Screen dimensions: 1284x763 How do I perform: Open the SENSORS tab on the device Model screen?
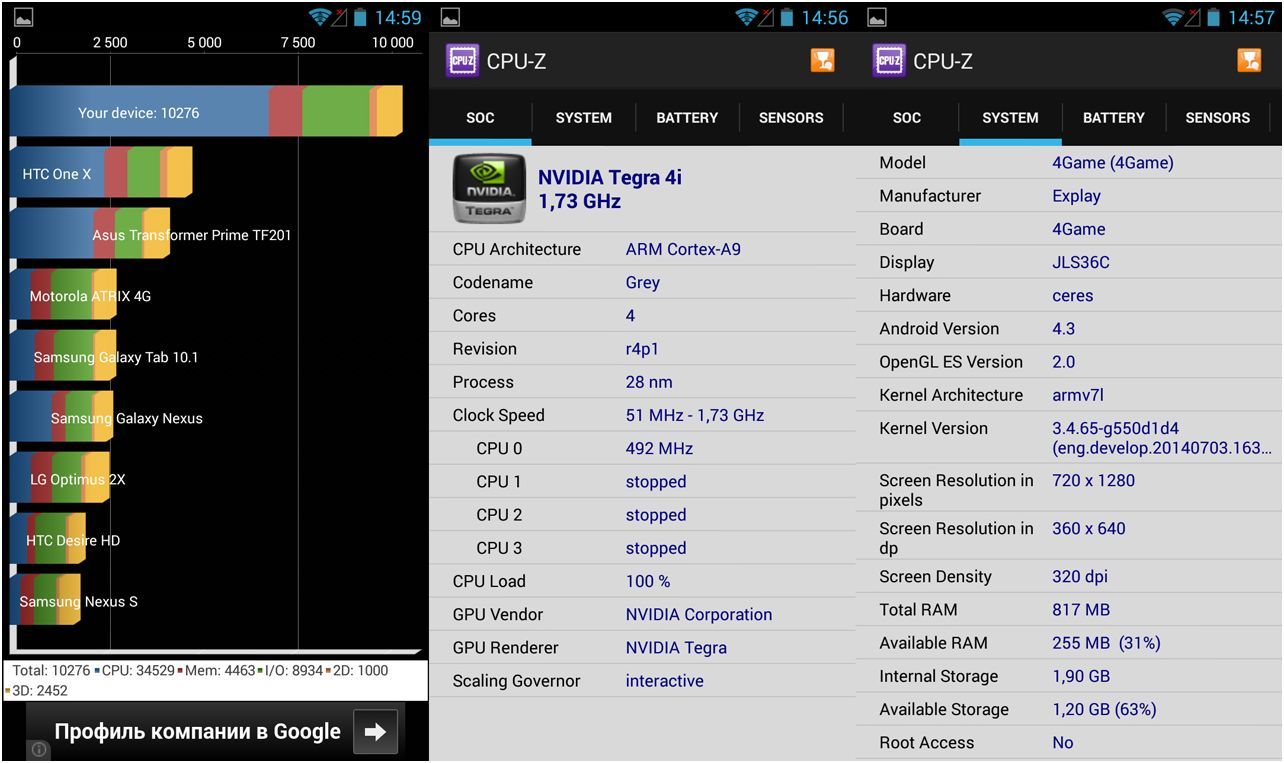(1217, 118)
